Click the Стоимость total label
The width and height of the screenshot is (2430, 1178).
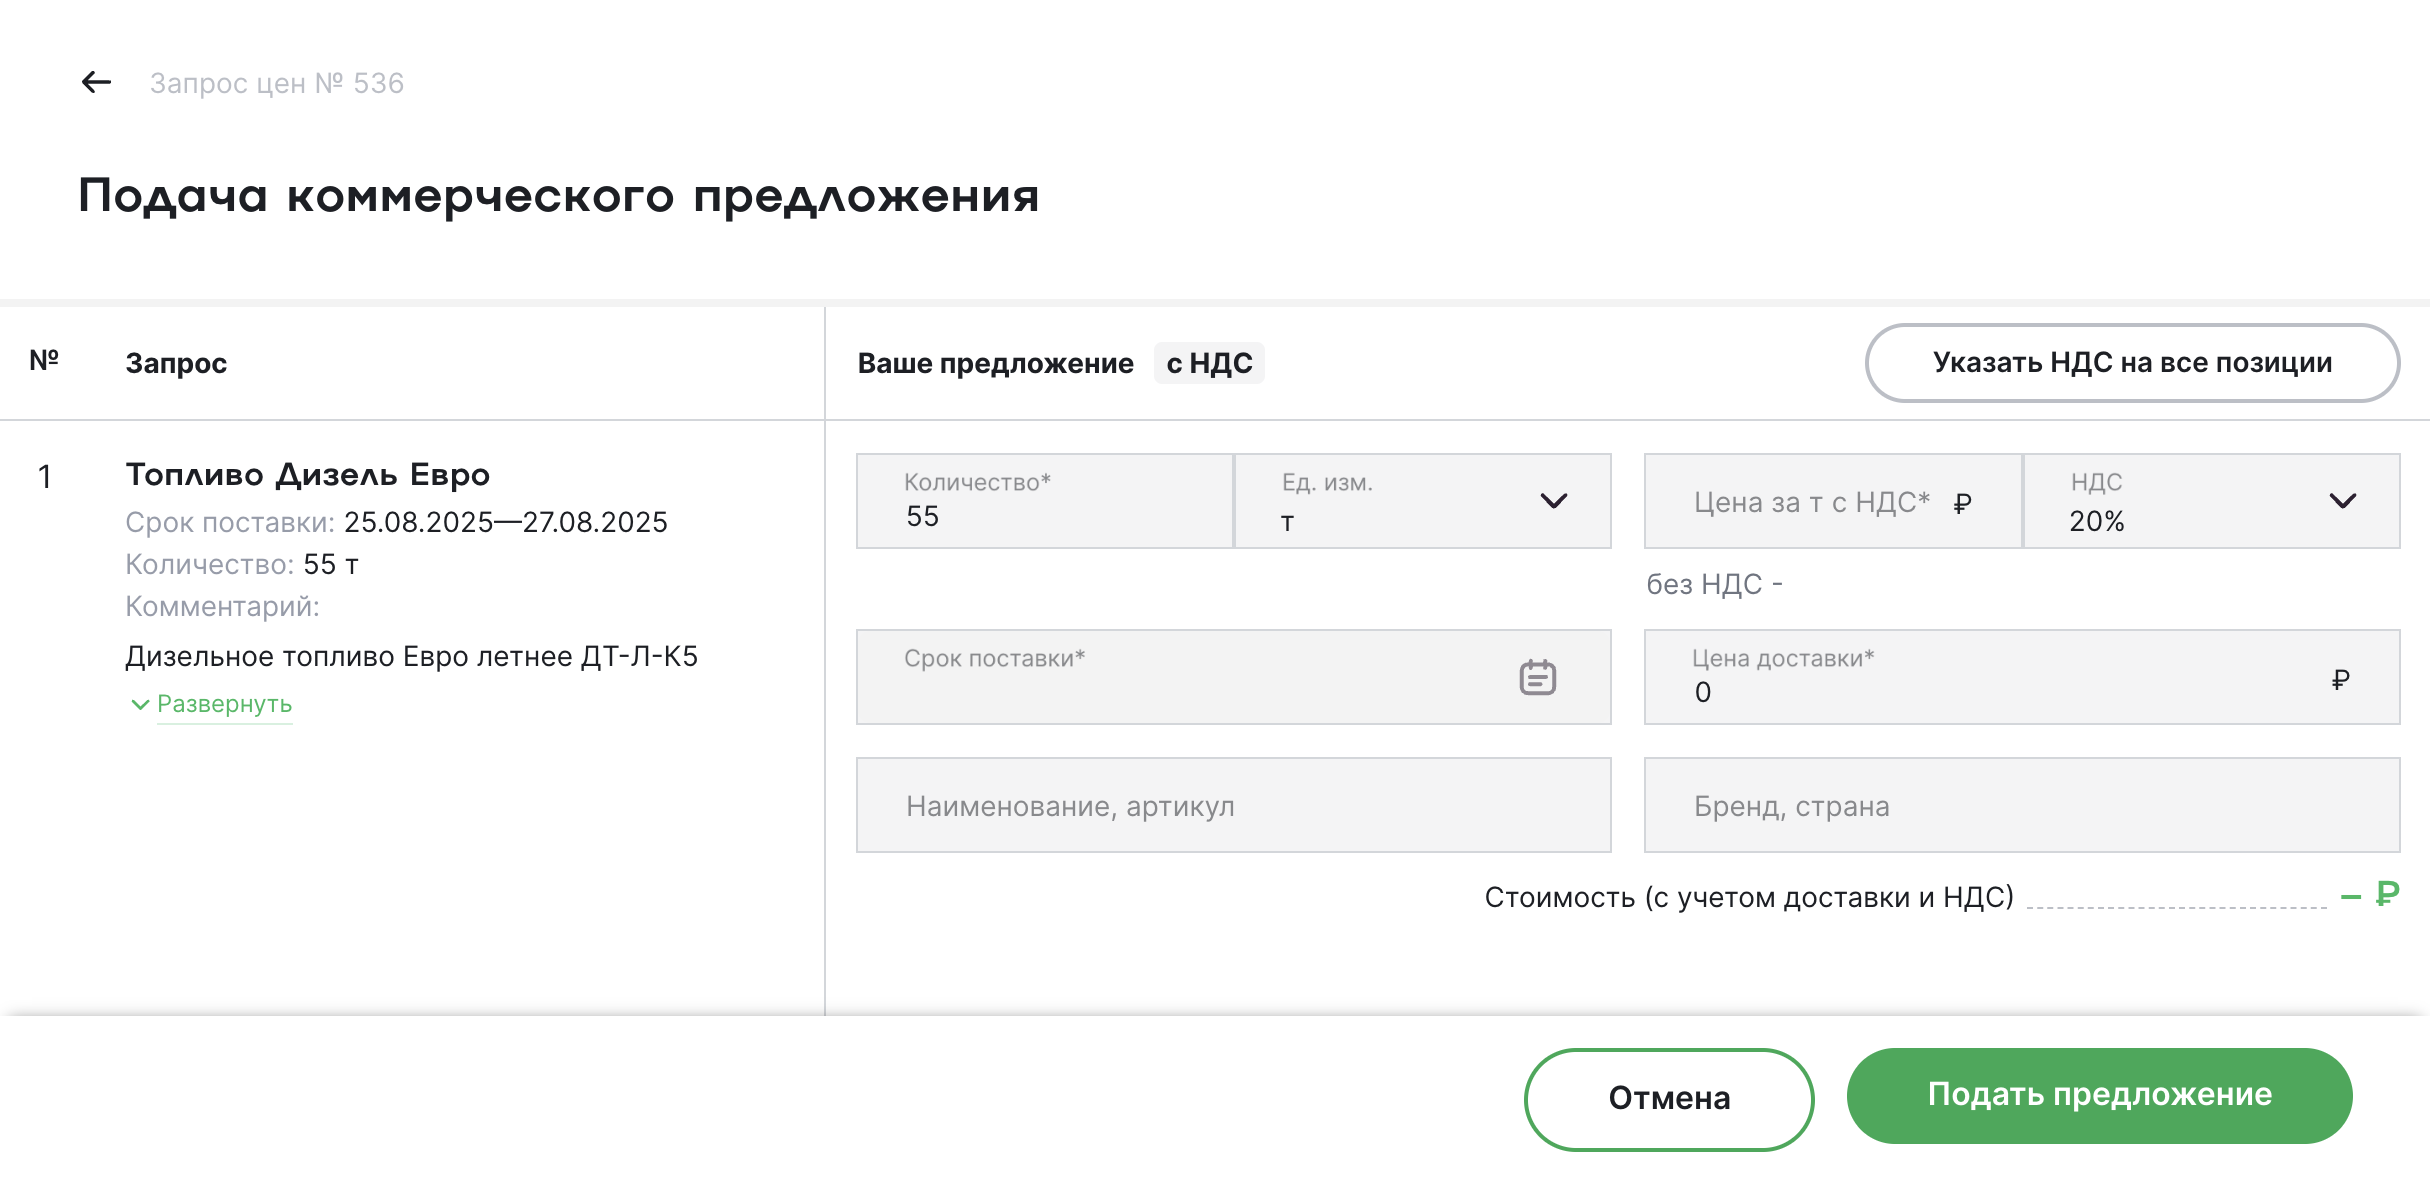(1749, 897)
